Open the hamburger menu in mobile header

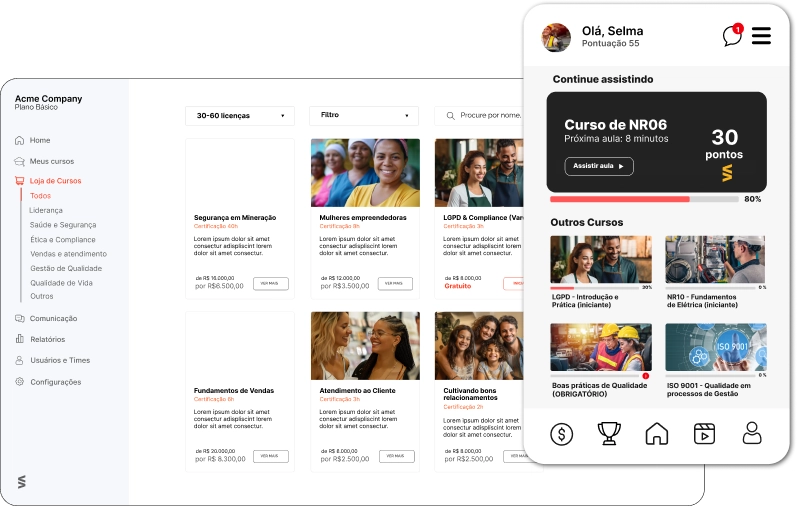coord(762,36)
